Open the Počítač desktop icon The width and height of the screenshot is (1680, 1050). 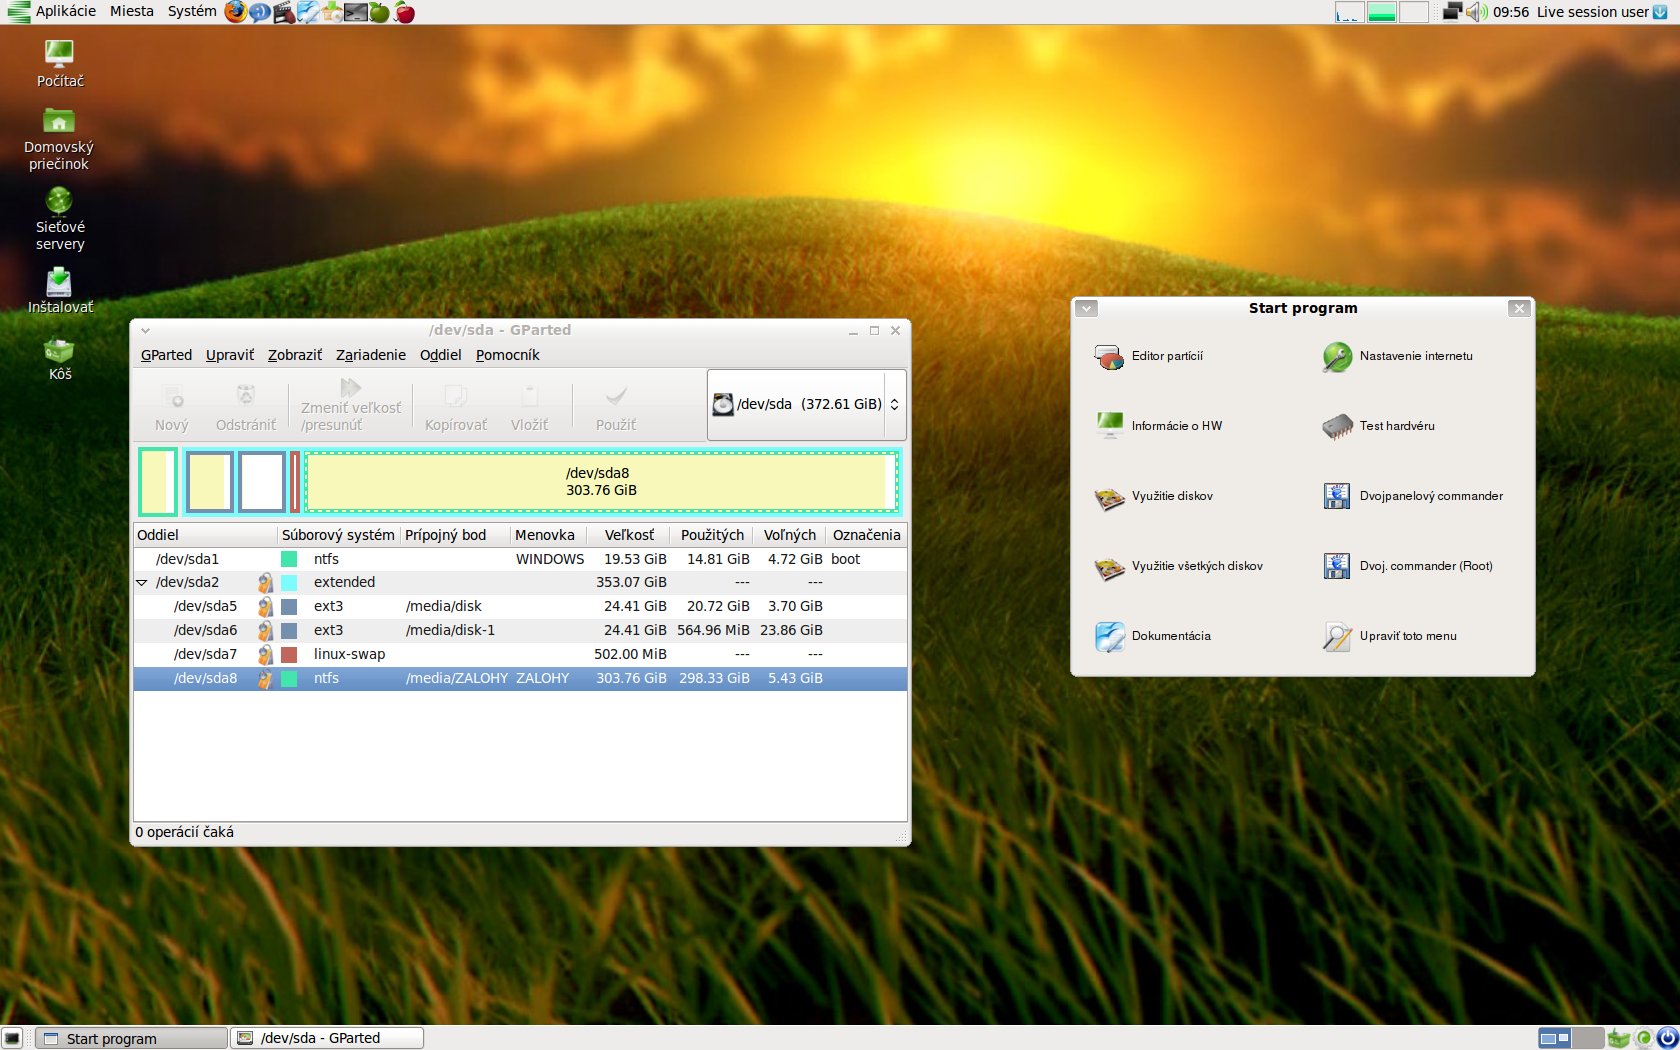60,64
